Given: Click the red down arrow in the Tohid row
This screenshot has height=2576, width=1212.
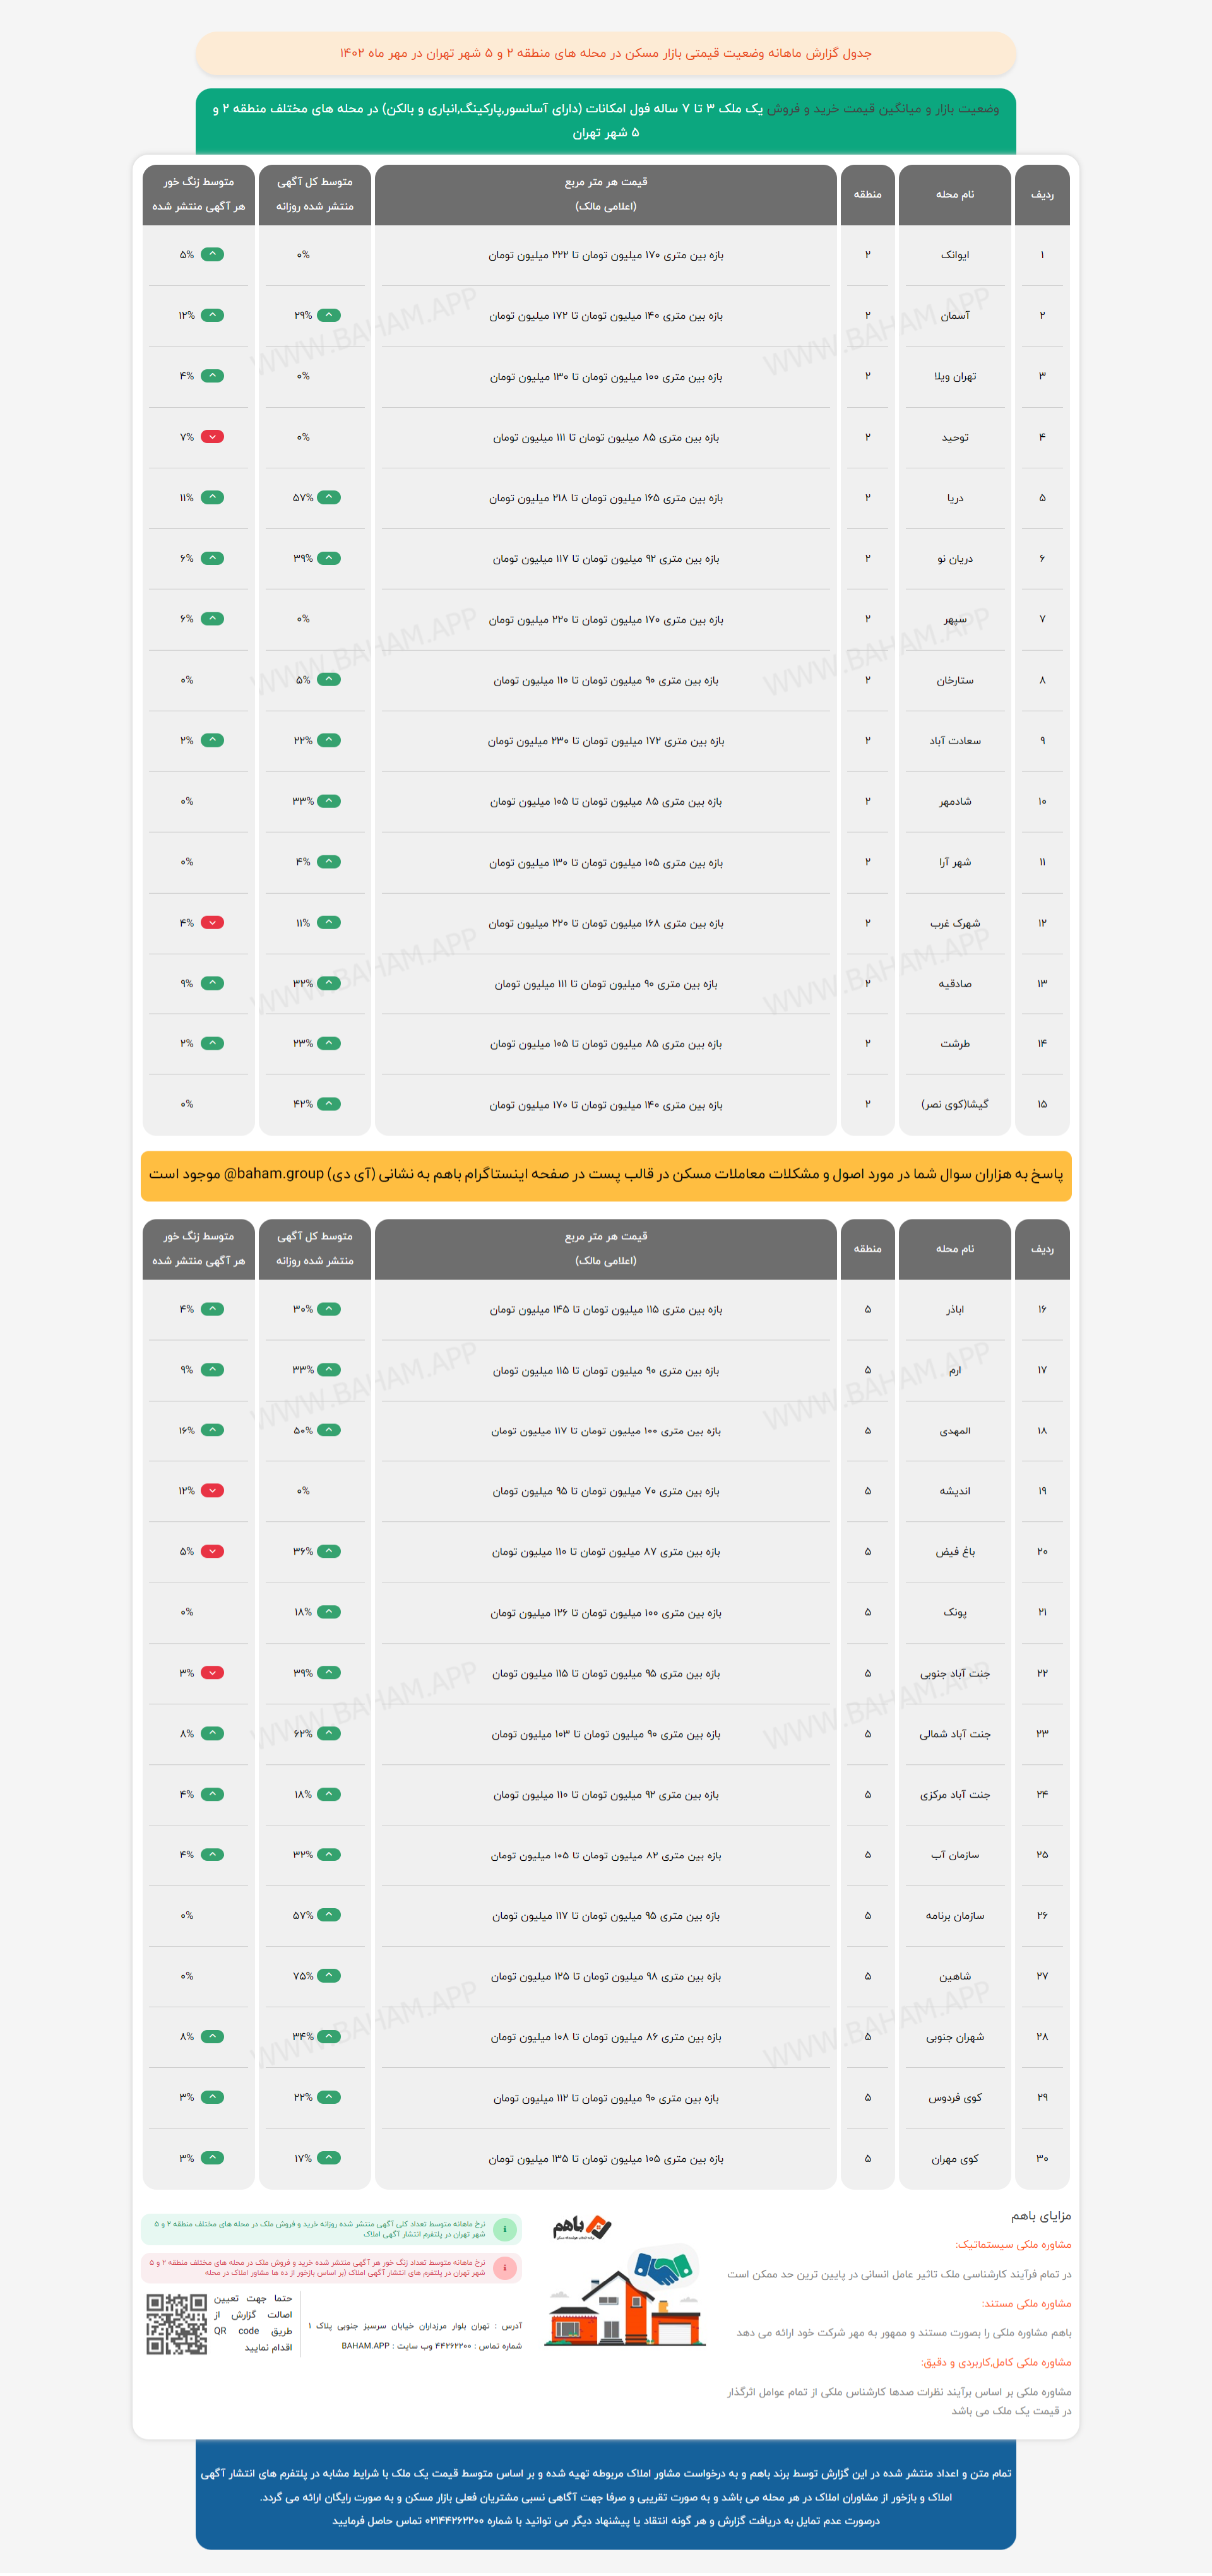Looking at the screenshot, I should click(212, 437).
